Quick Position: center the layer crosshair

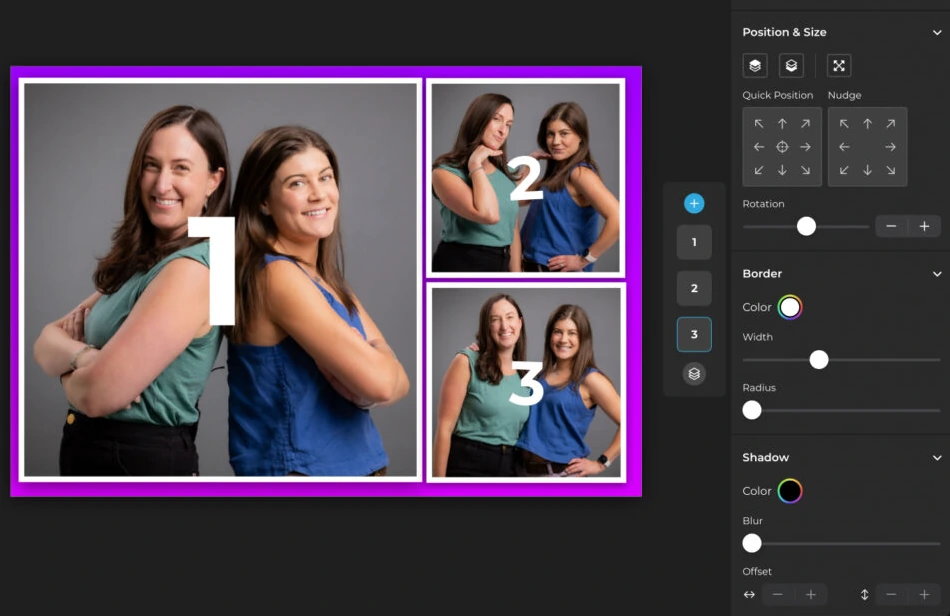(x=782, y=147)
